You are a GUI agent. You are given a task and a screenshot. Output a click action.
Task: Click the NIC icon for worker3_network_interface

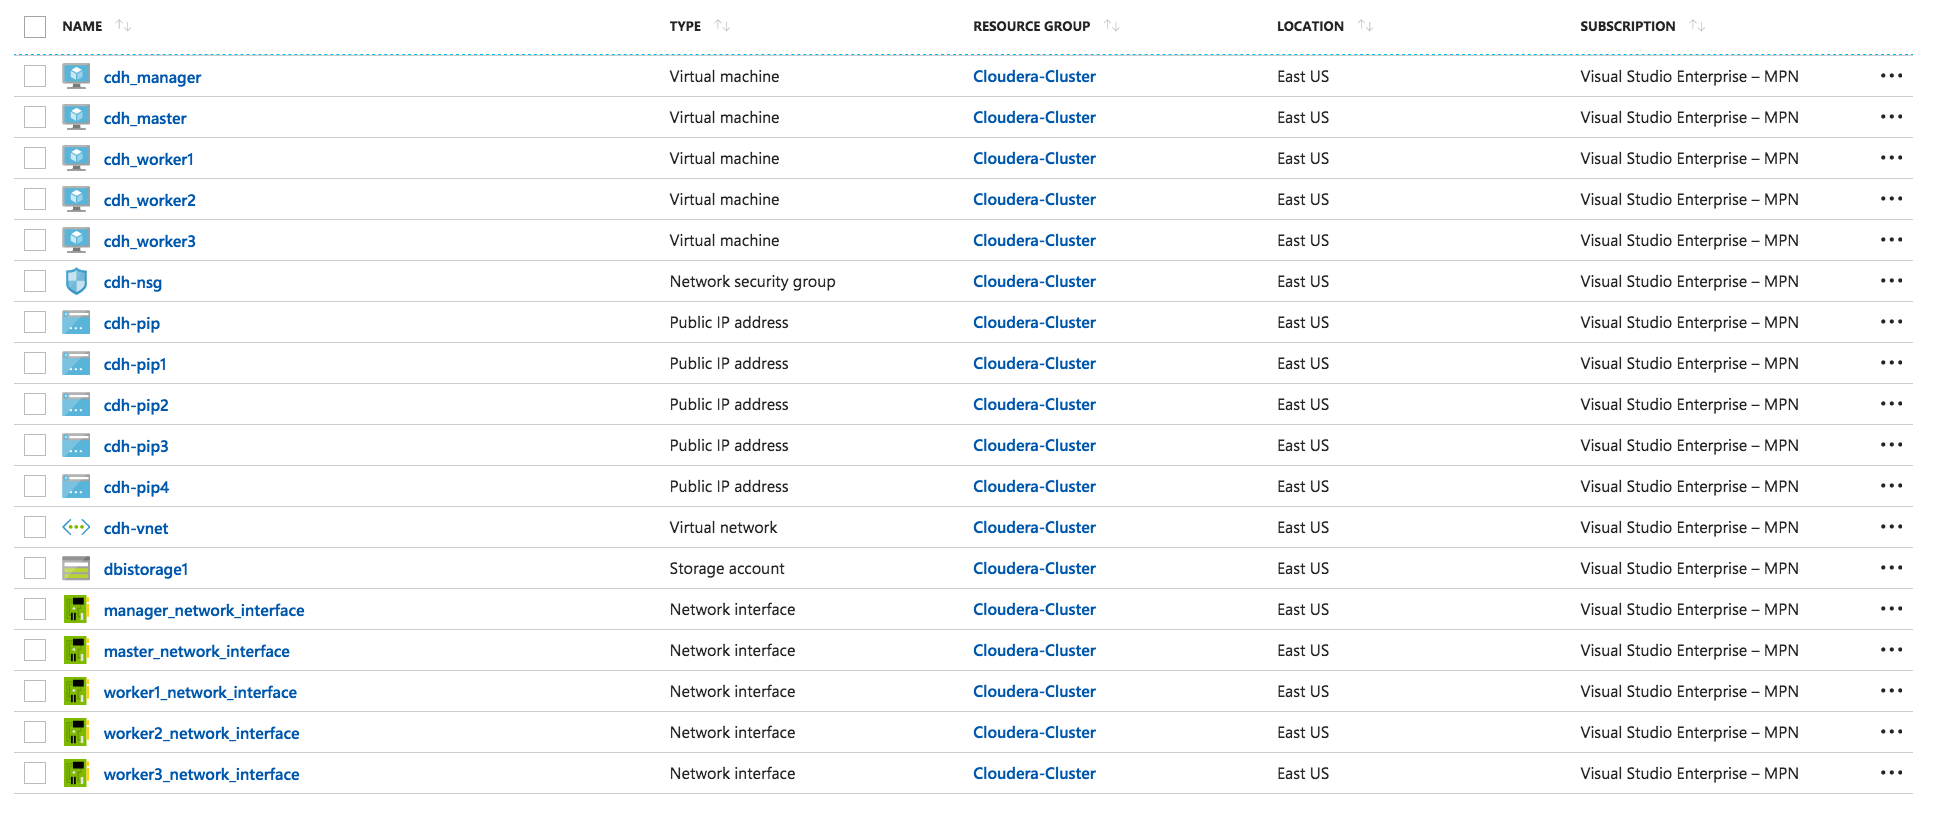coord(76,773)
